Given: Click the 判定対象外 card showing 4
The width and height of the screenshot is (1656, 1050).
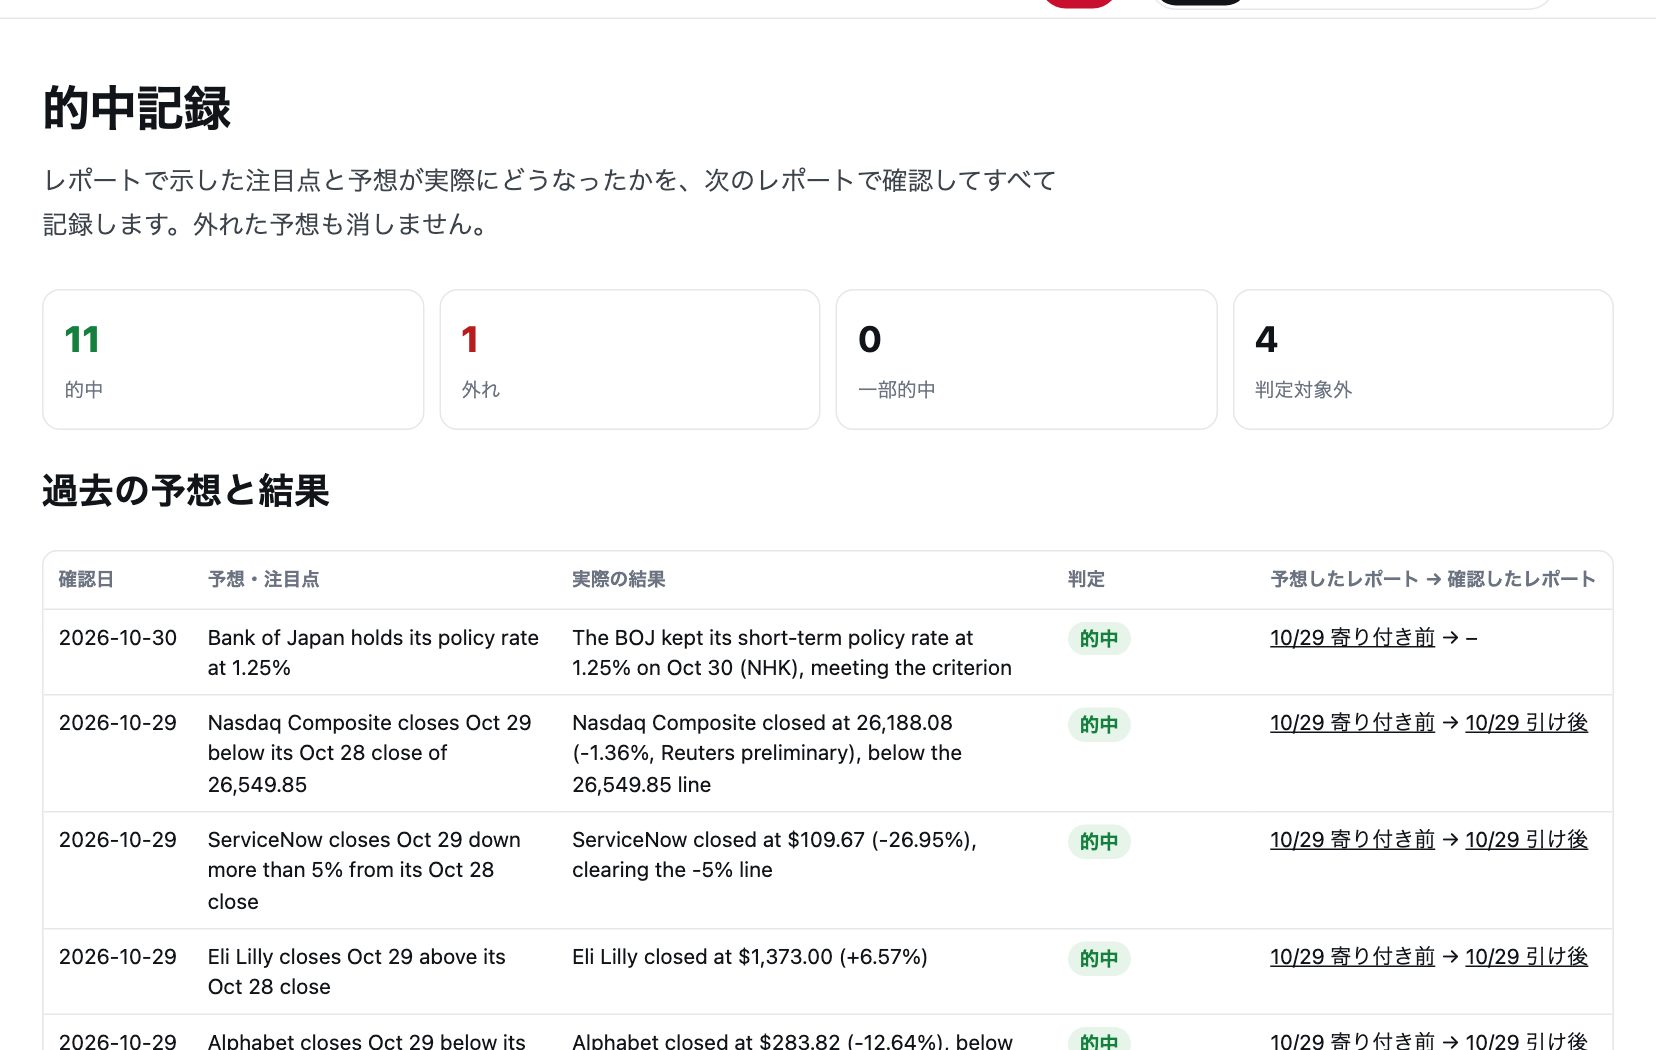Looking at the screenshot, I should pos(1423,360).
